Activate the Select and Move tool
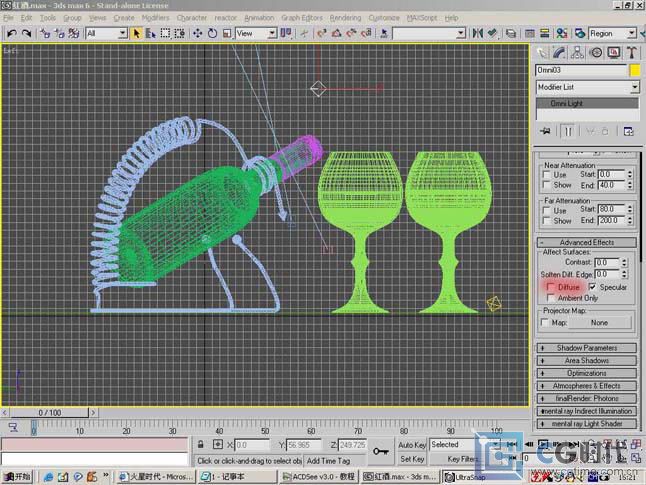 [198, 33]
